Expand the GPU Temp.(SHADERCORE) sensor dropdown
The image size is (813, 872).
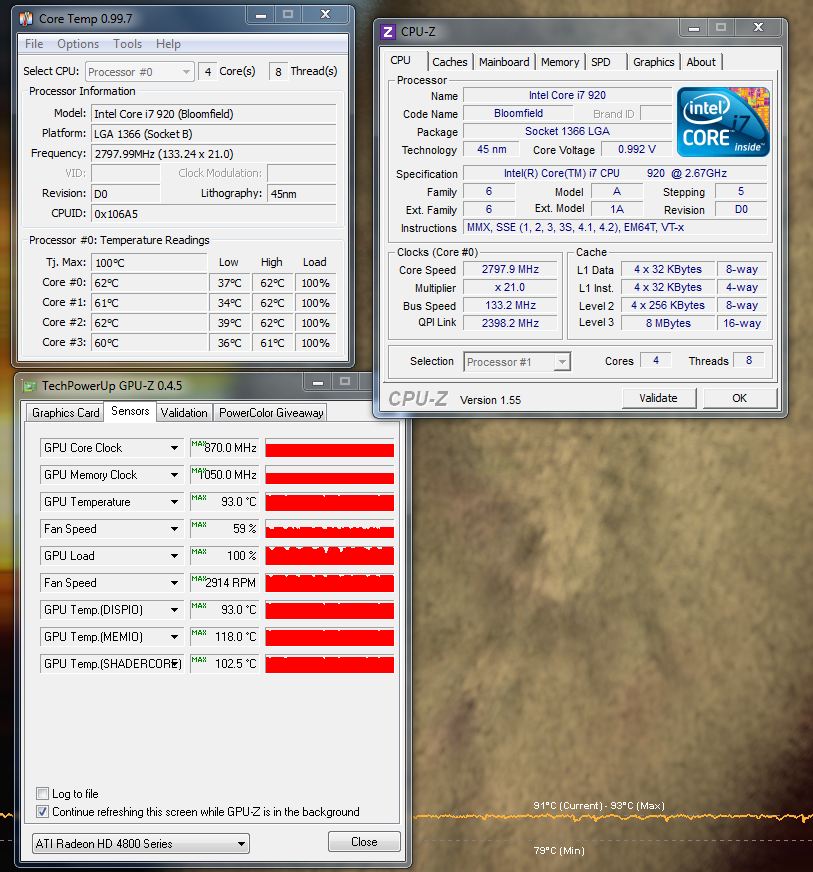pos(175,664)
